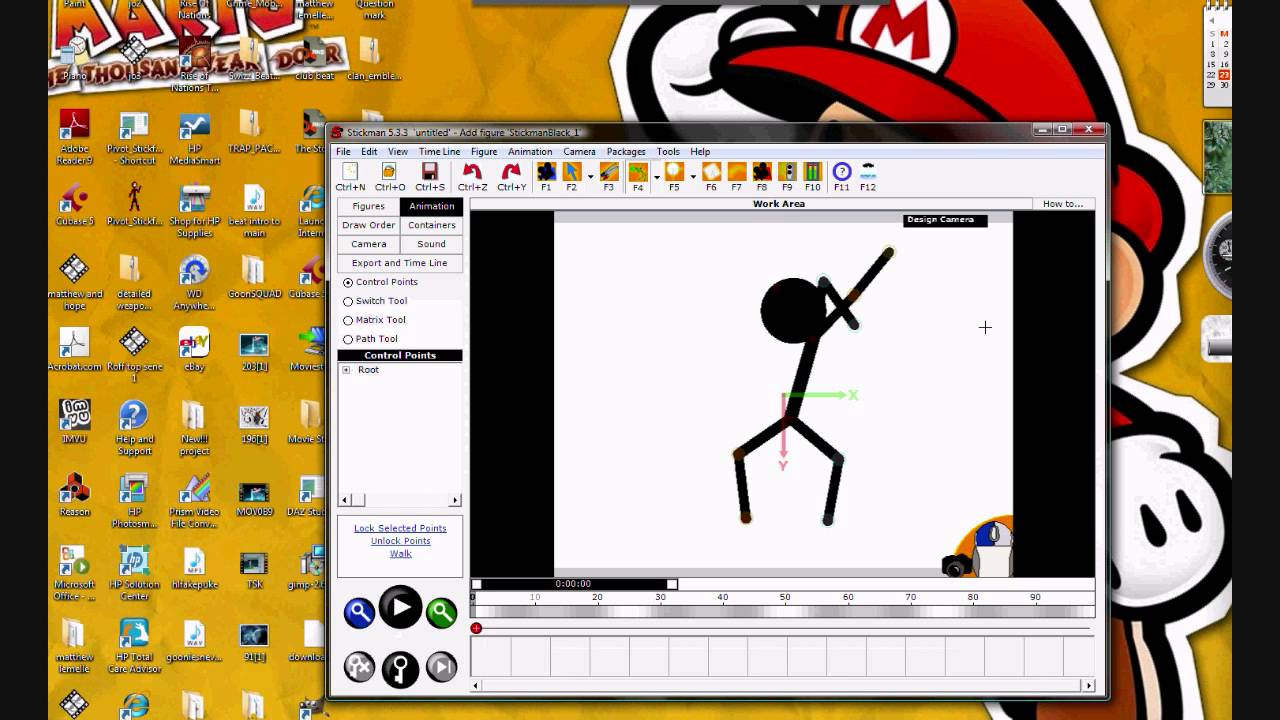The width and height of the screenshot is (1280, 720).
Task: Click the camera icon in work area
Action: (956, 566)
